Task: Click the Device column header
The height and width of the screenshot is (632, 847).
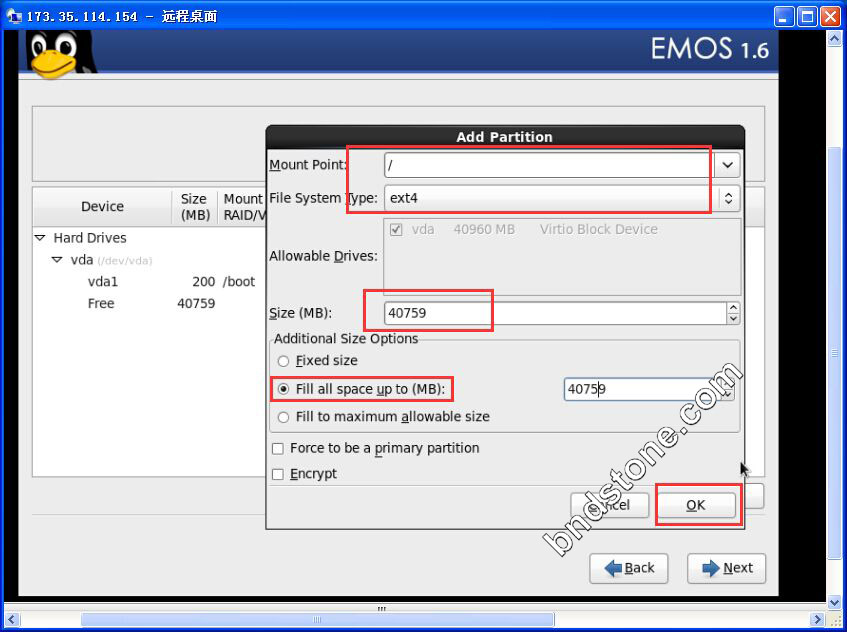Action: [x=102, y=206]
